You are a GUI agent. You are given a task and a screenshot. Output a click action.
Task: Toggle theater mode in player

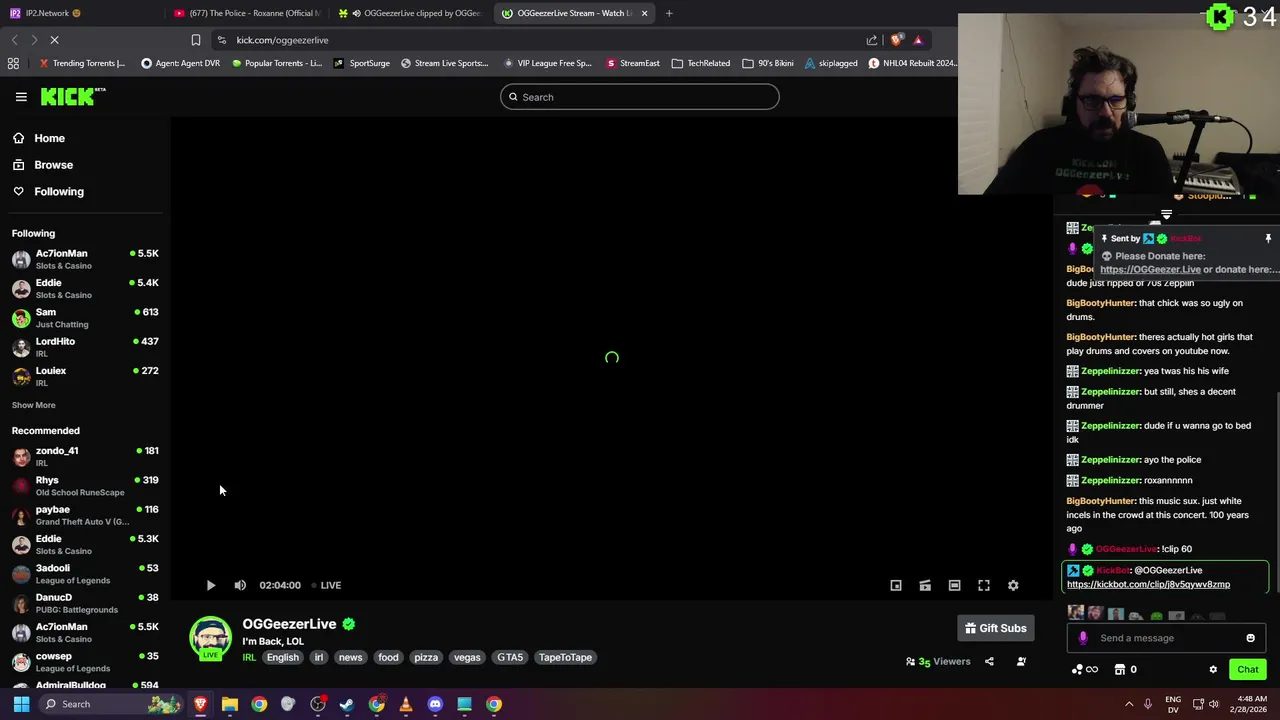pos(954,585)
